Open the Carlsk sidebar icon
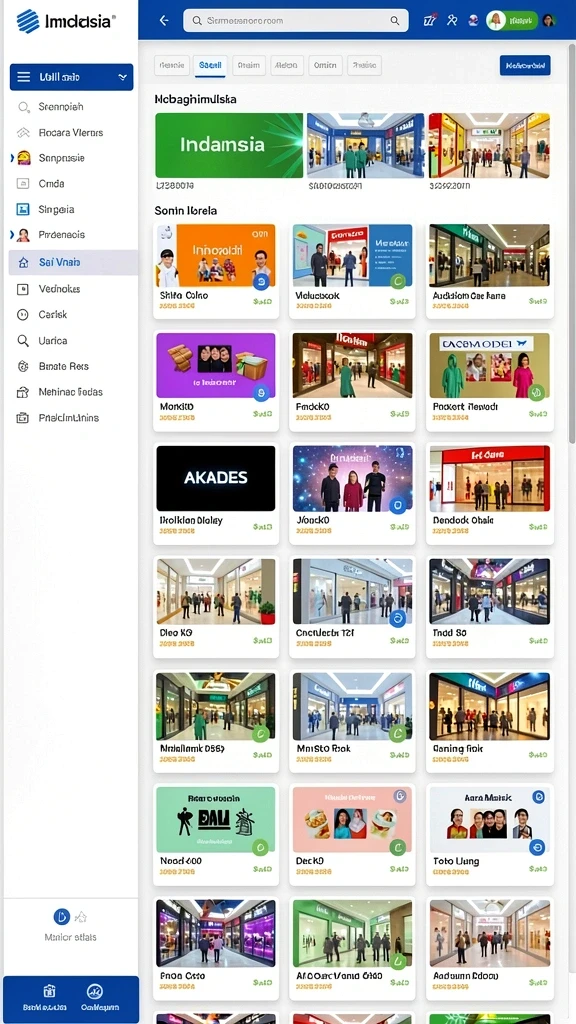The width and height of the screenshot is (576, 1024). click(x=23, y=314)
